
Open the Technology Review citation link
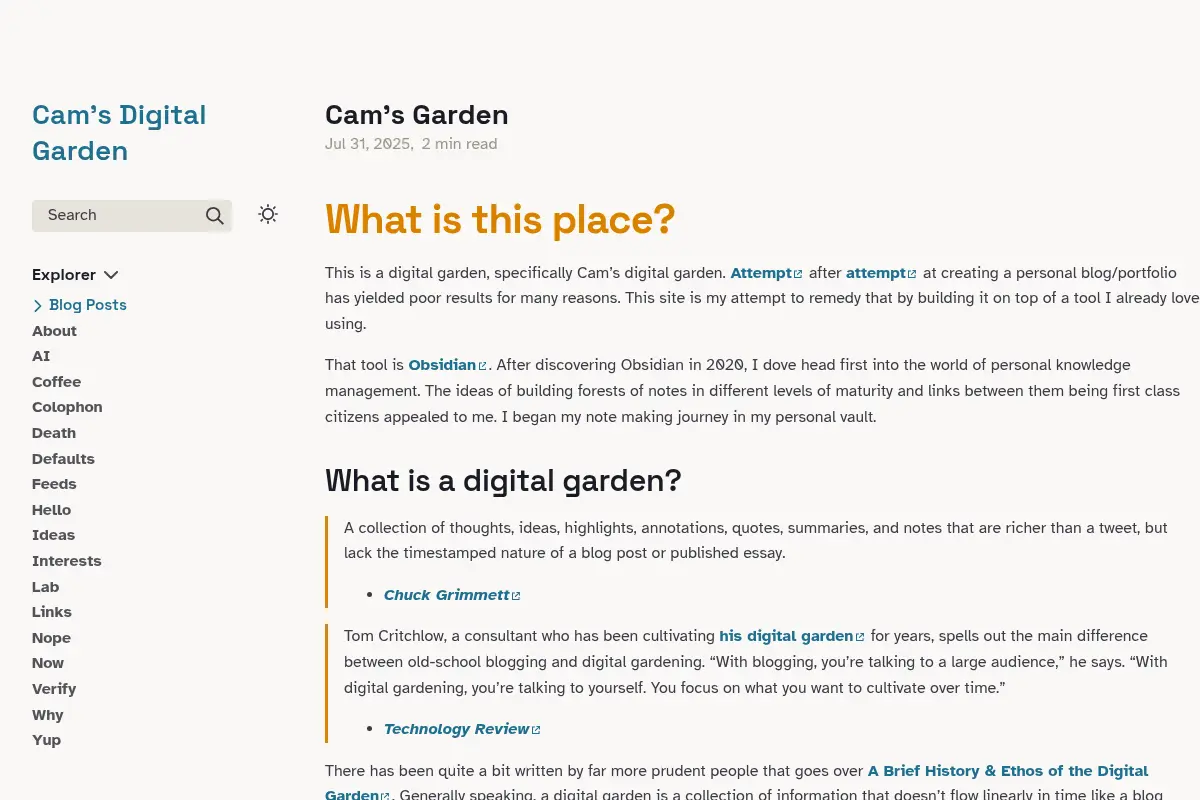(462, 729)
